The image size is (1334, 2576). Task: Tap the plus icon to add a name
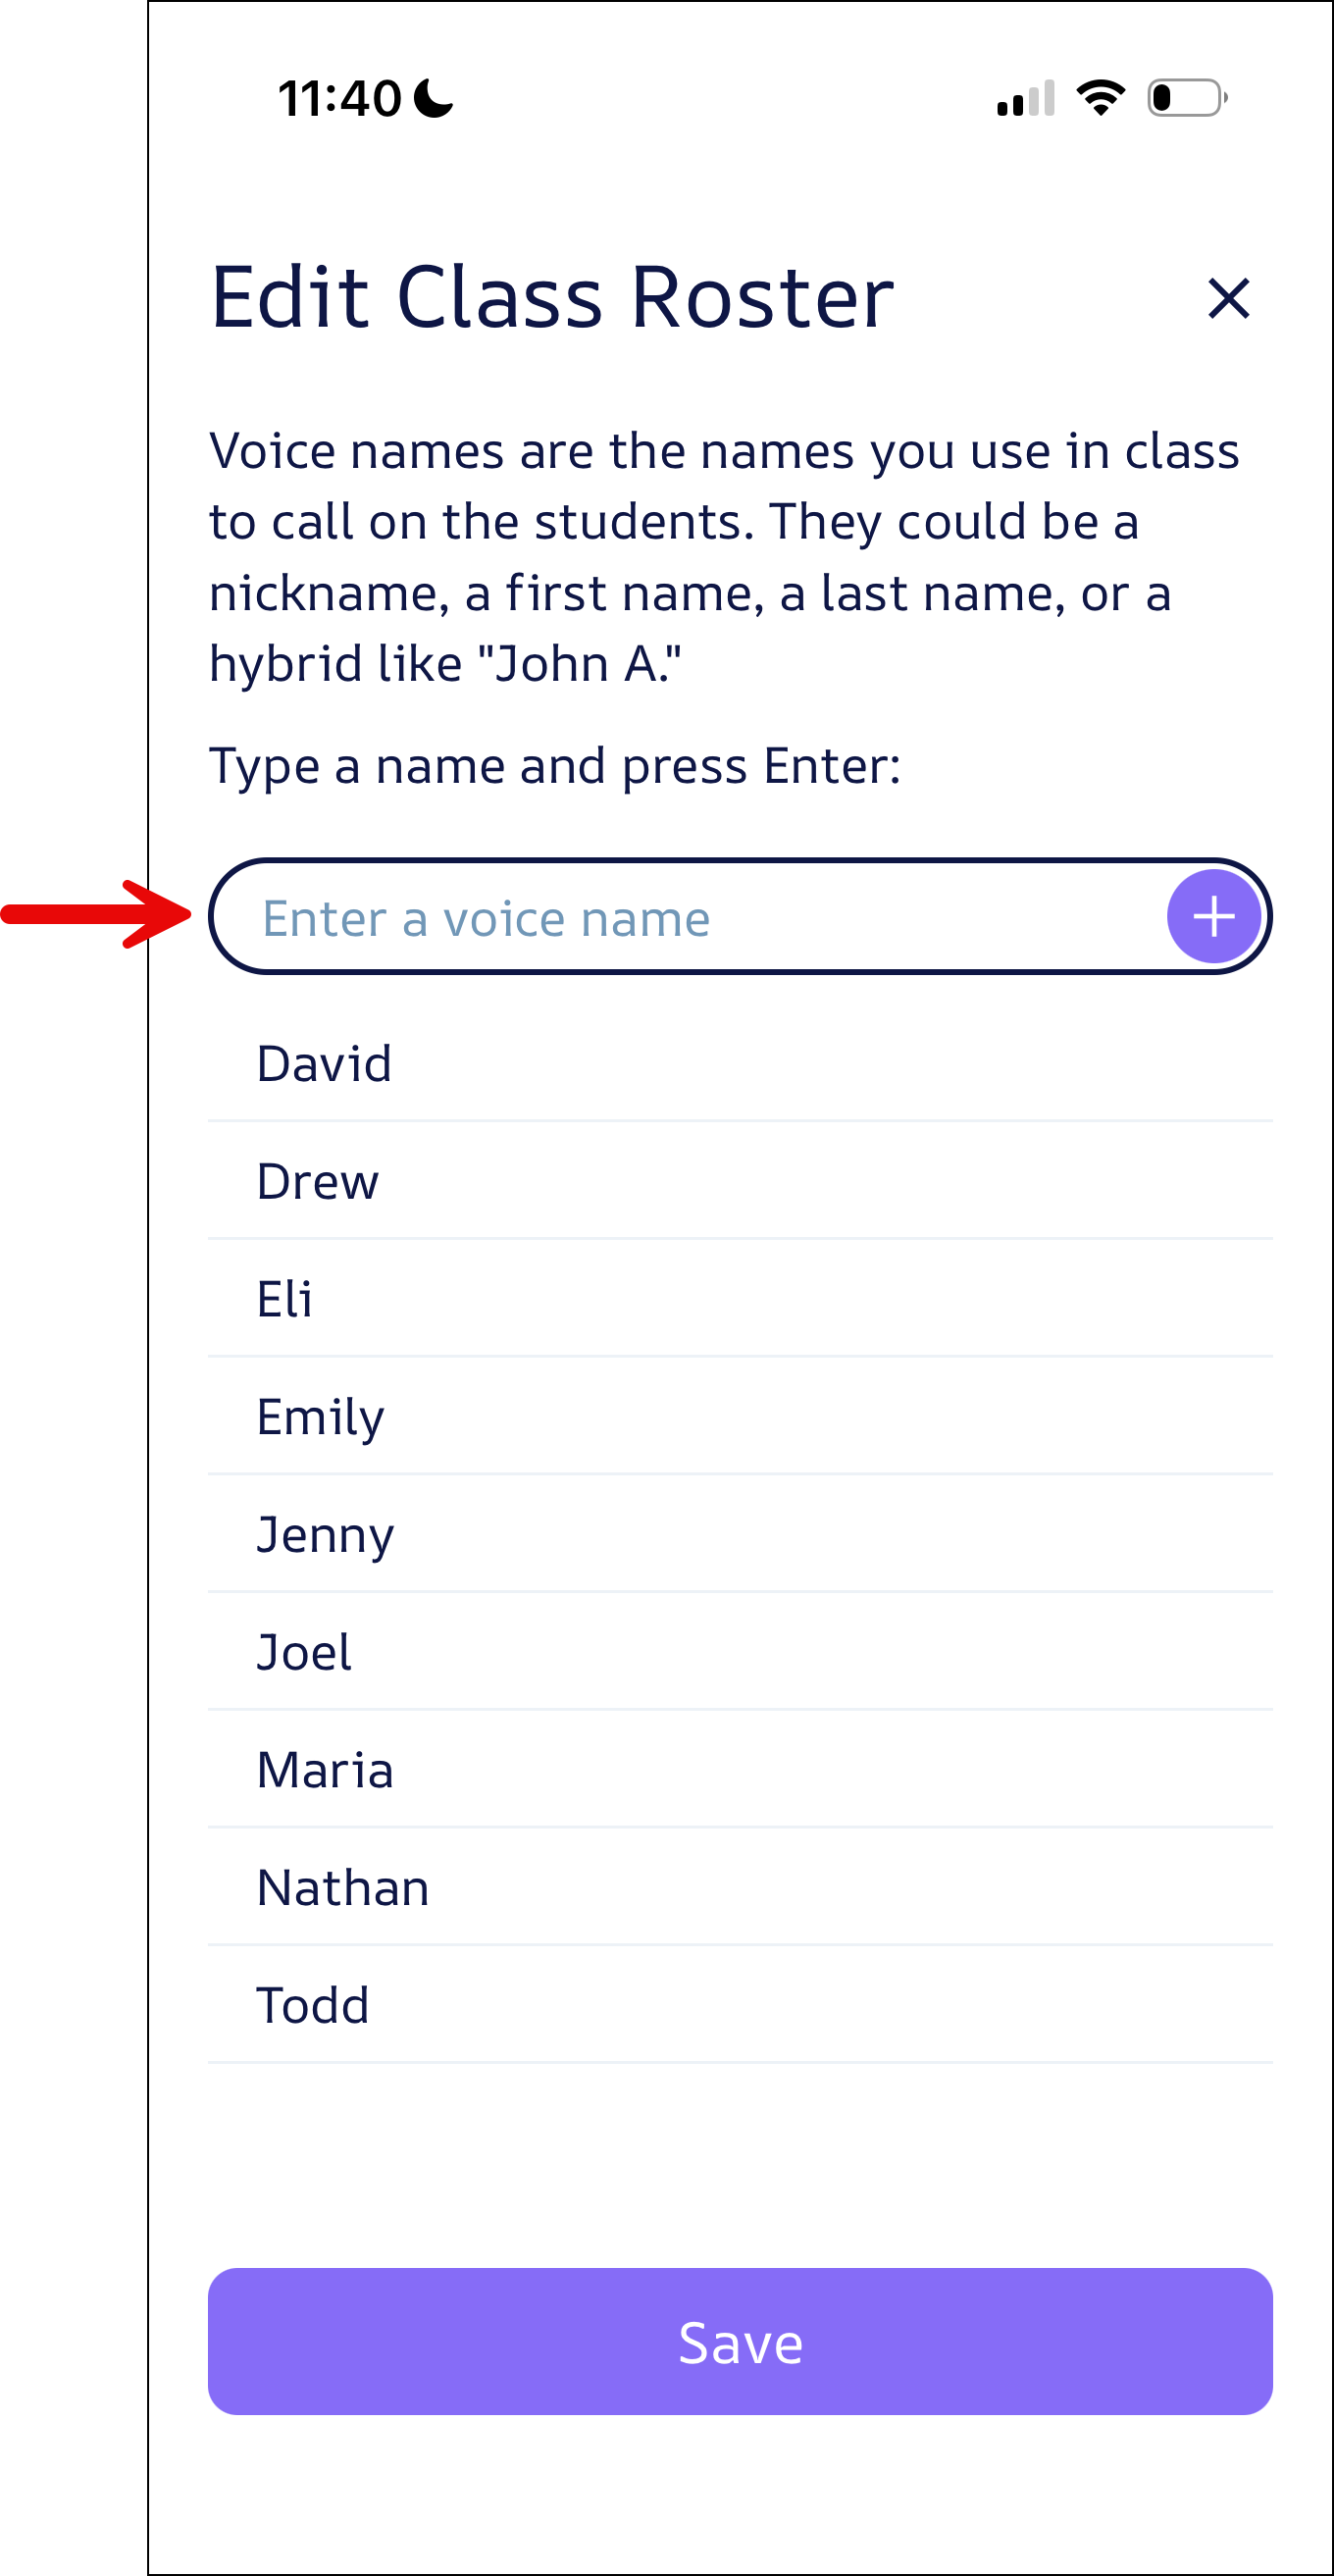click(x=1214, y=916)
